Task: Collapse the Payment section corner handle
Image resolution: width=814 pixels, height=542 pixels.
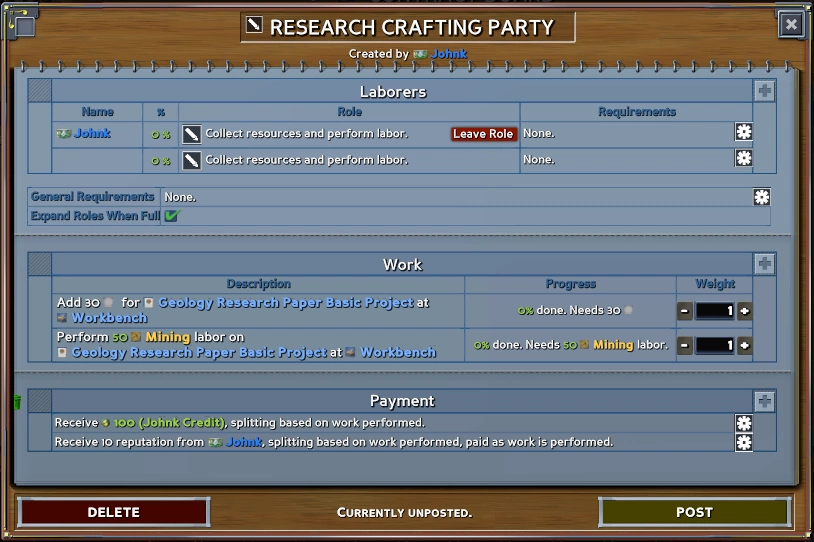Action: [40, 401]
